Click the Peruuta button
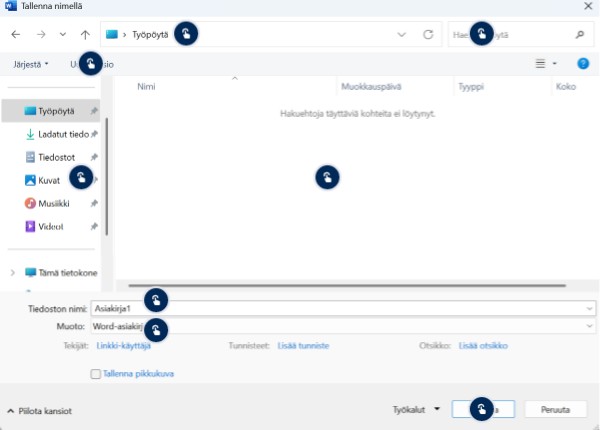Image resolution: width=600 pixels, height=430 pixels. tap(555, 409)
